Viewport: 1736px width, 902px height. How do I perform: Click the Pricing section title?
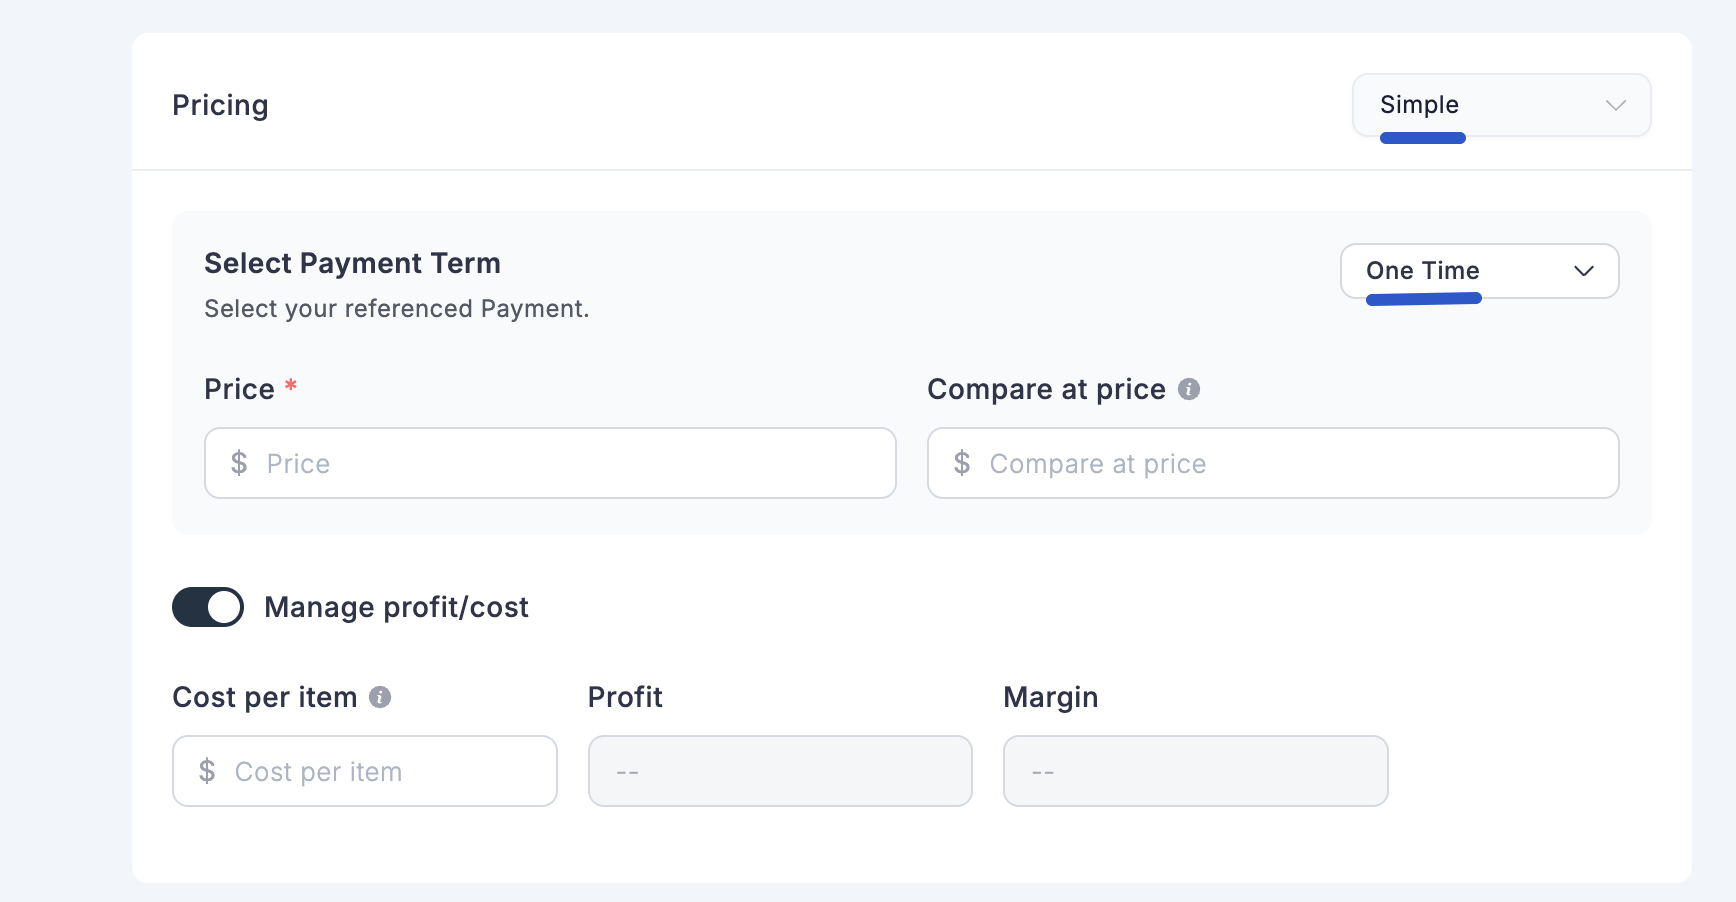(220, 105)
